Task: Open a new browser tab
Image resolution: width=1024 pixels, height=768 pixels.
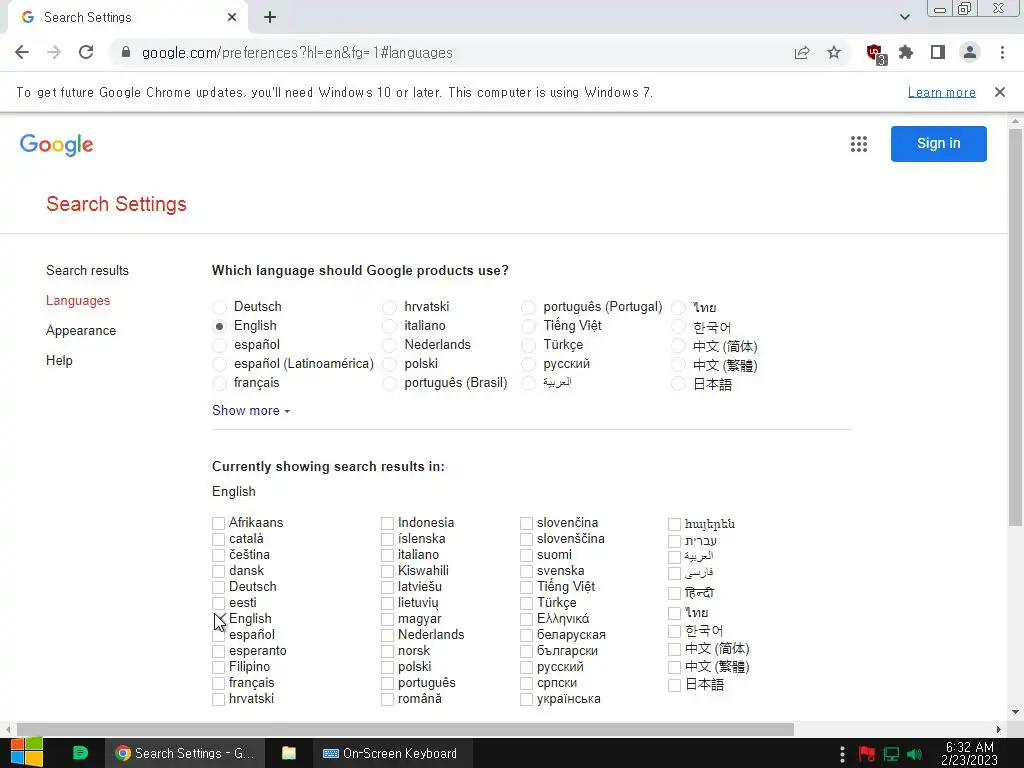Action: coord(270,17)
